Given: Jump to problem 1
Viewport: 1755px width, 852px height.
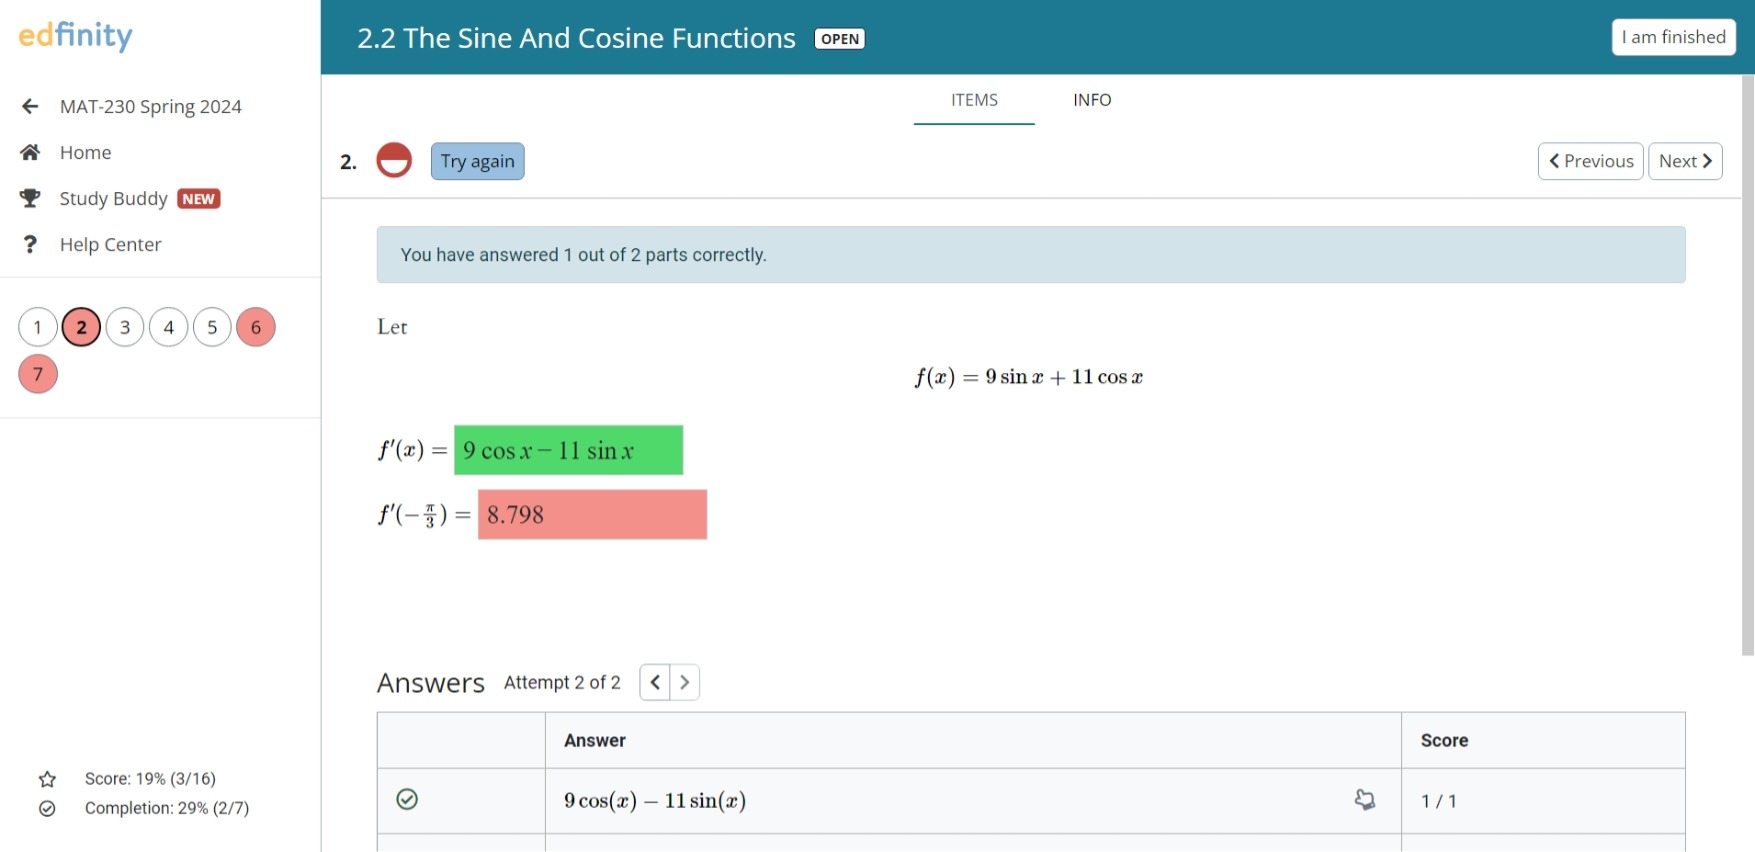Looking at the screenshot, I should pyautogui.click(x=38, y=327).
